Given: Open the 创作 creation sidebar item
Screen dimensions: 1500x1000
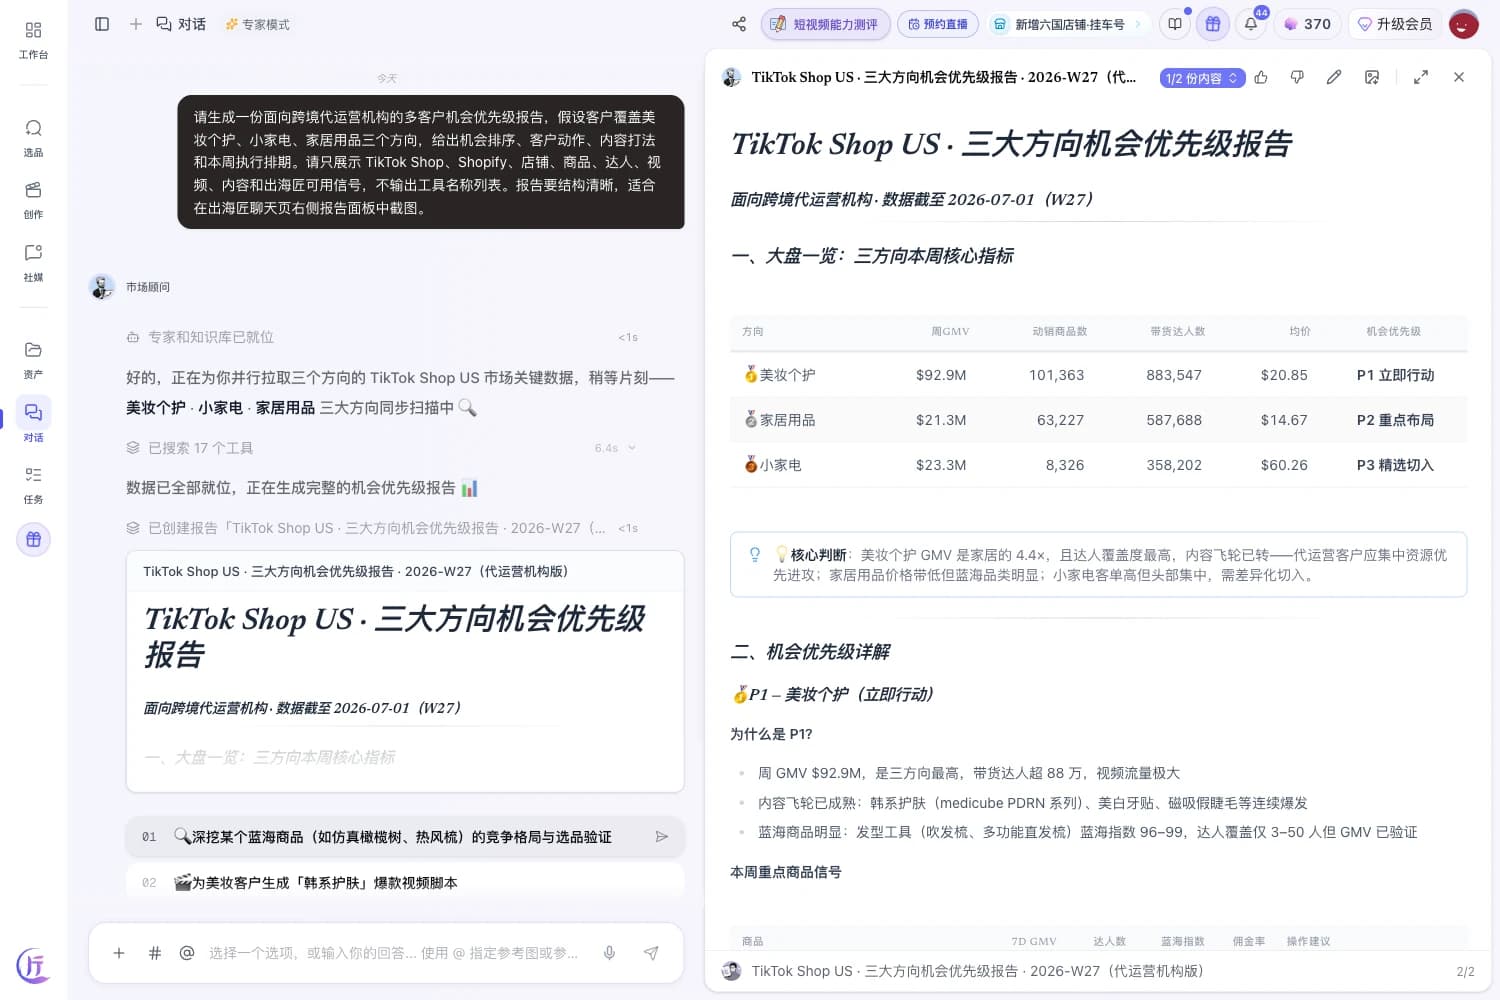Looking at the screenshot, I should click(33, 200).
